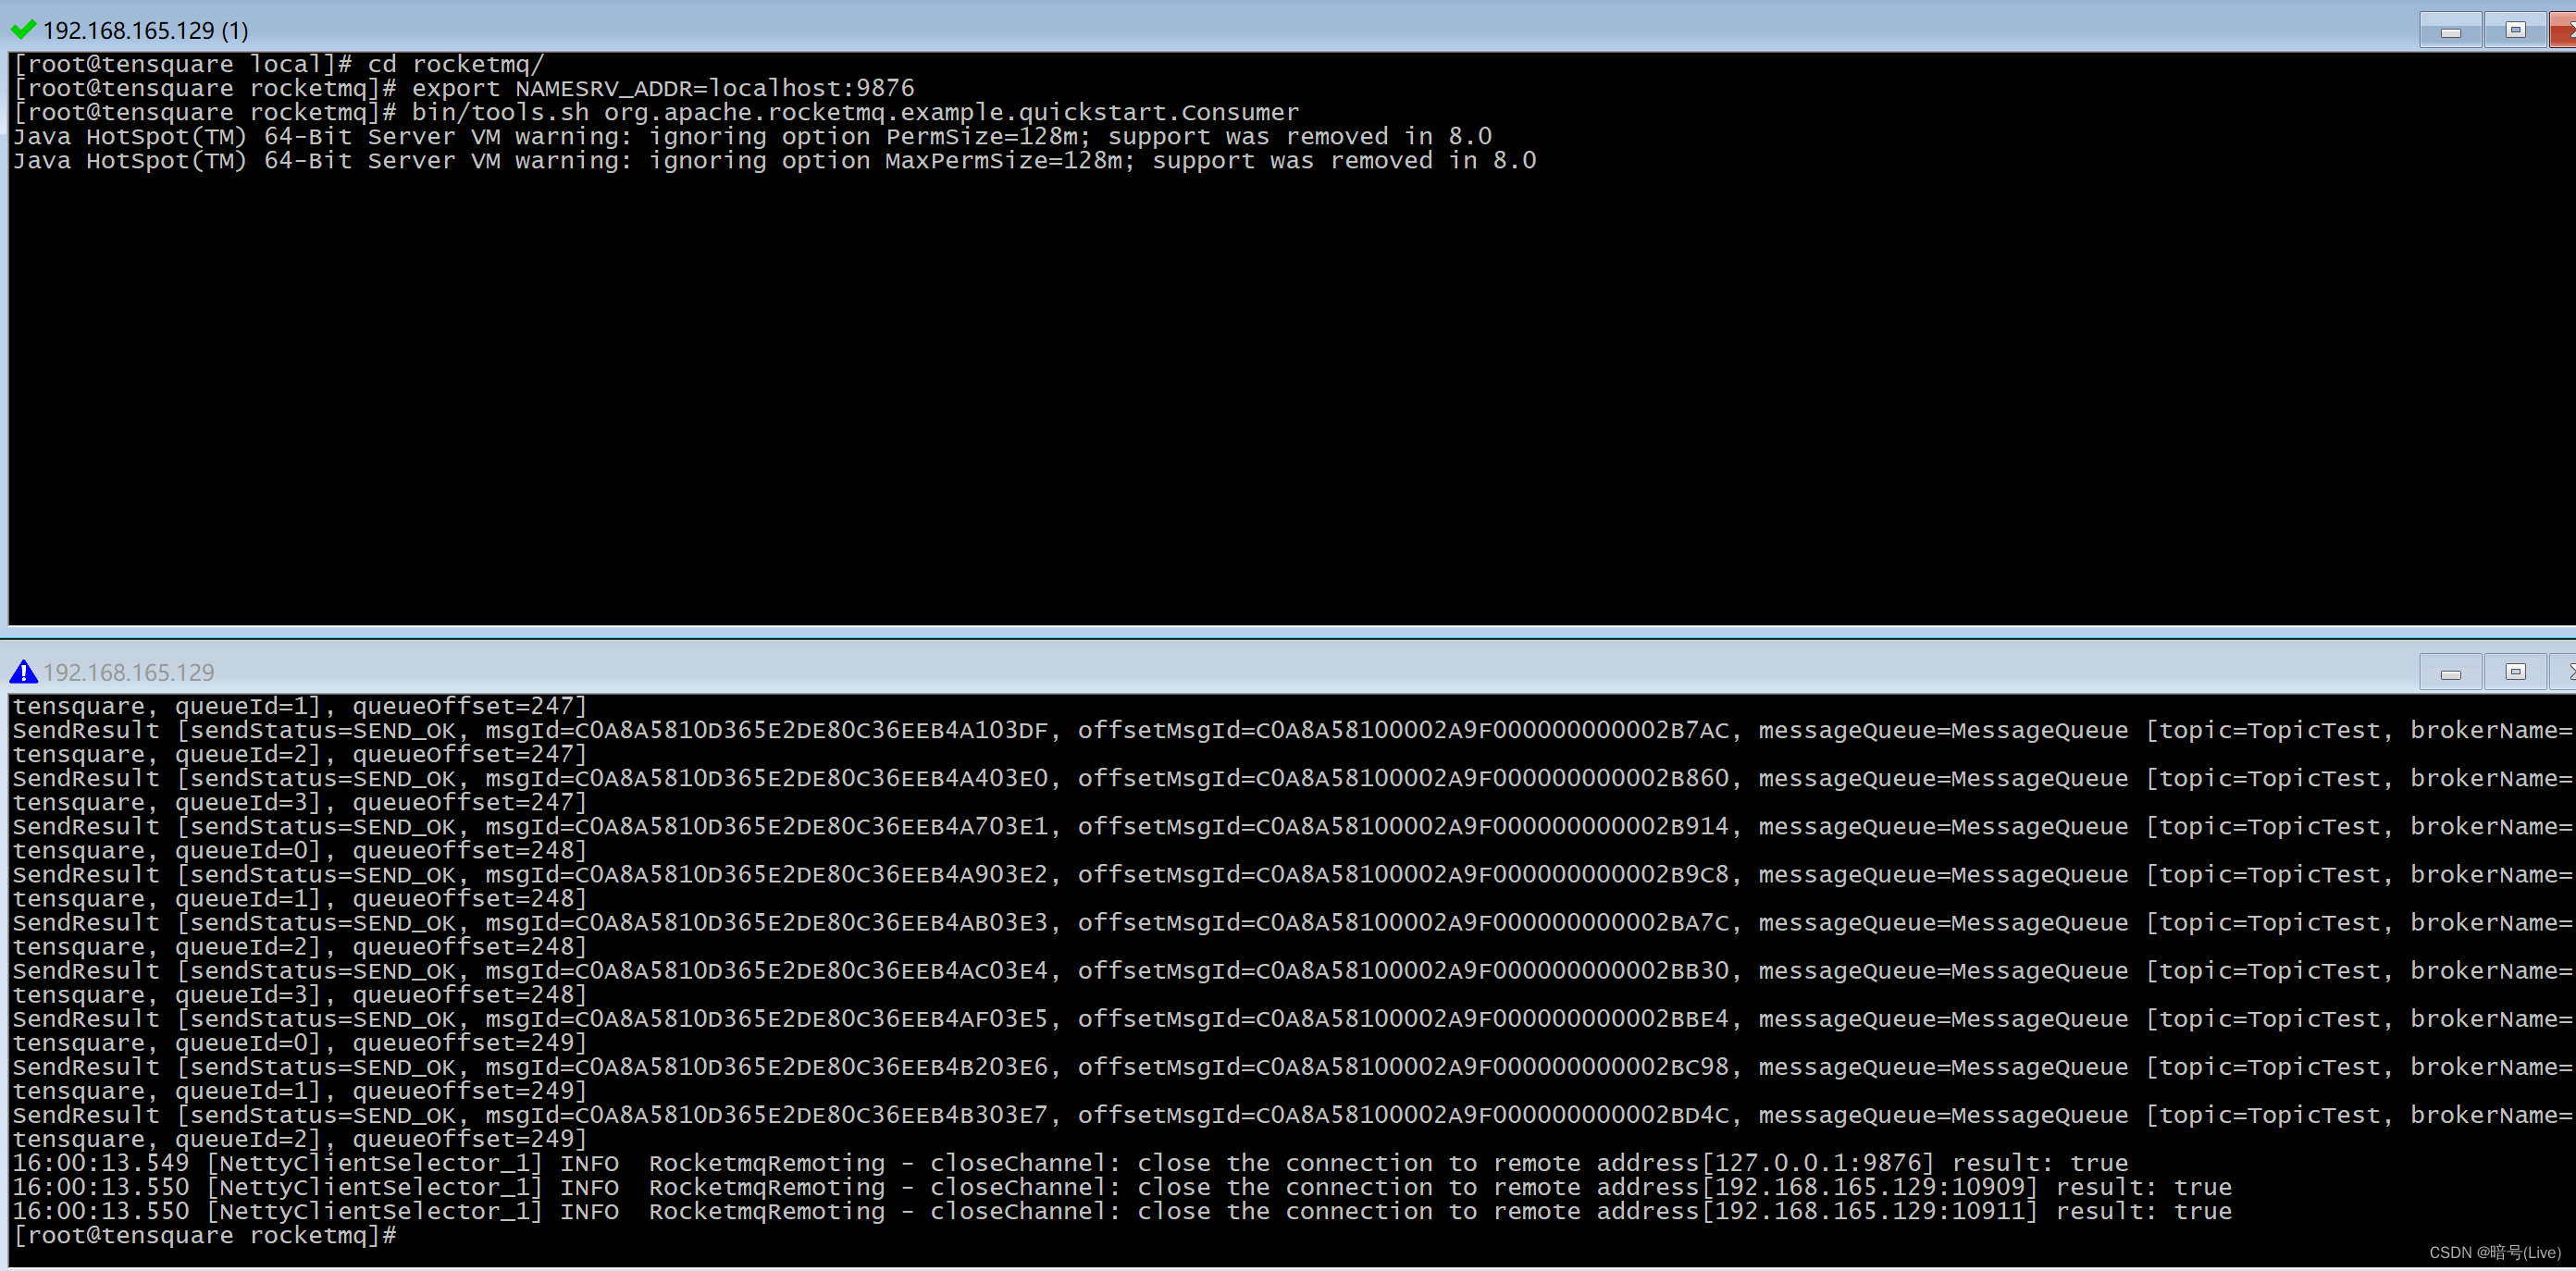Click the blue warning triangle session icon
The width and height of the screenshot is (2576, 1271).
pyautogui.click(x=23, y=672)
